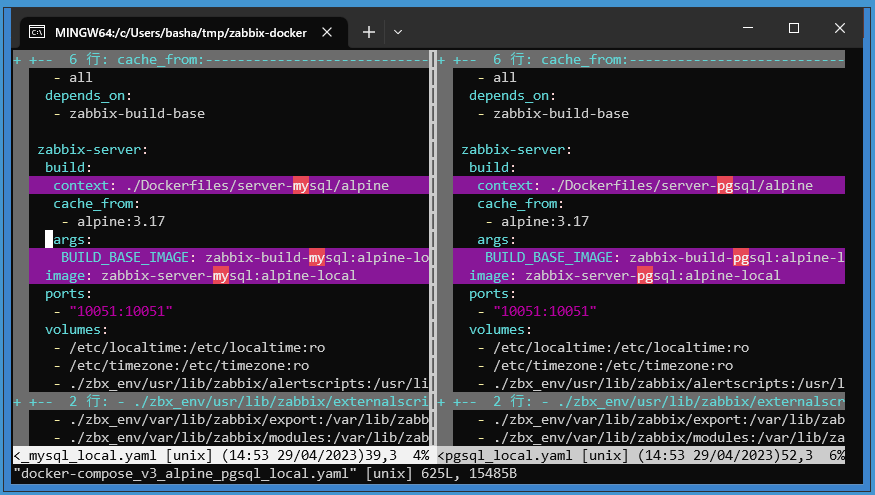875x495 pixels.
Task: Click left pane alertscripts volume line
Action: tap(241, 384)
